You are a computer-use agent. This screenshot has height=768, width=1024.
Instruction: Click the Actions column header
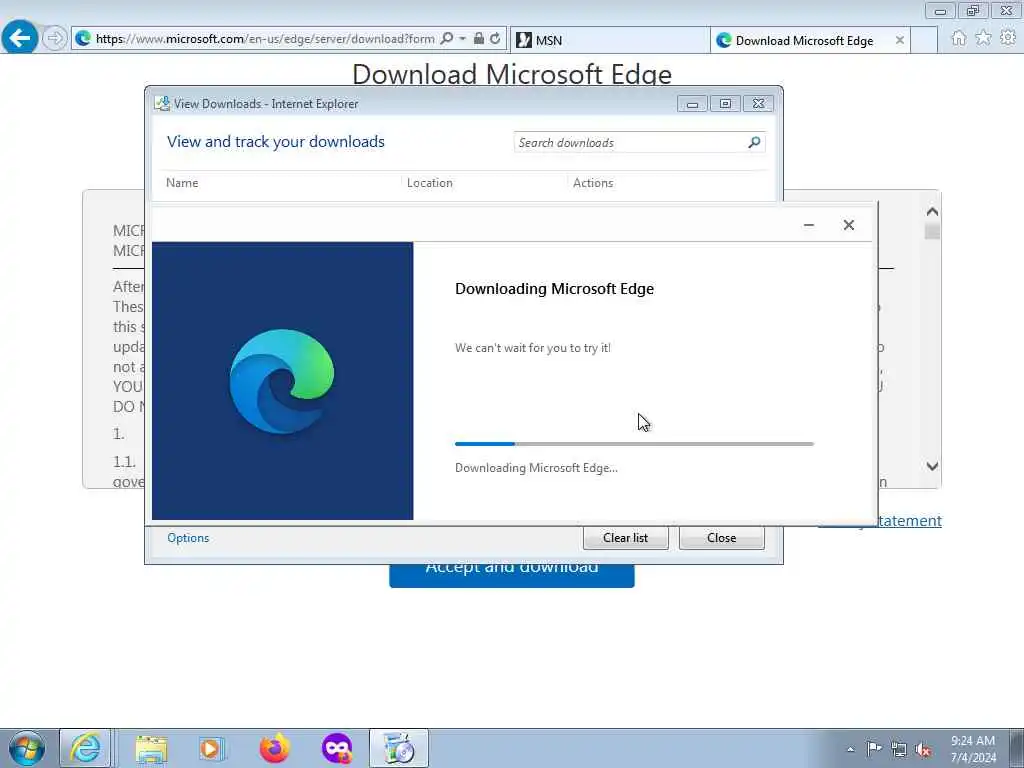click(x=593, y=183)
